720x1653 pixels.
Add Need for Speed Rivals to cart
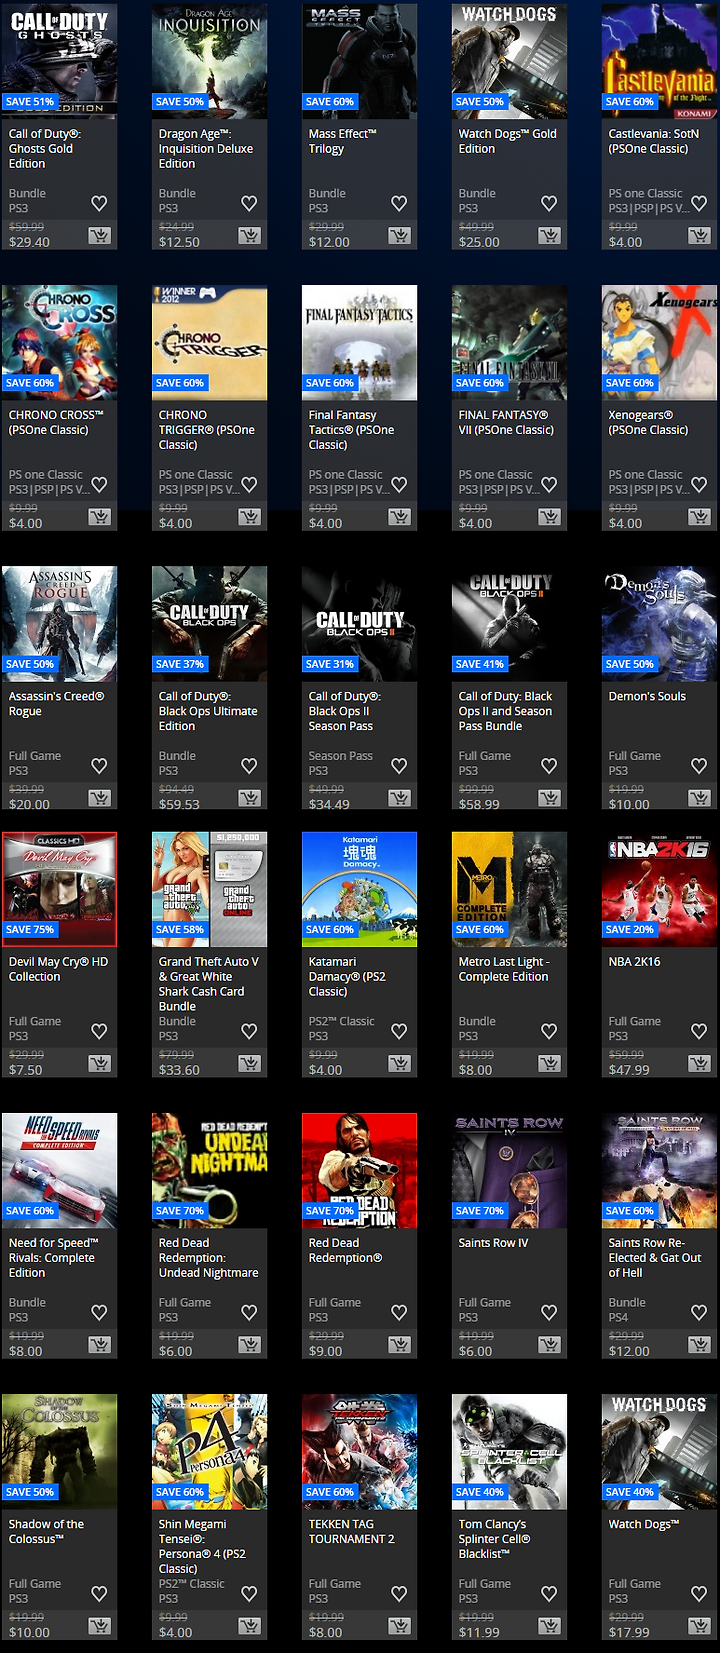coord(100,1345)
